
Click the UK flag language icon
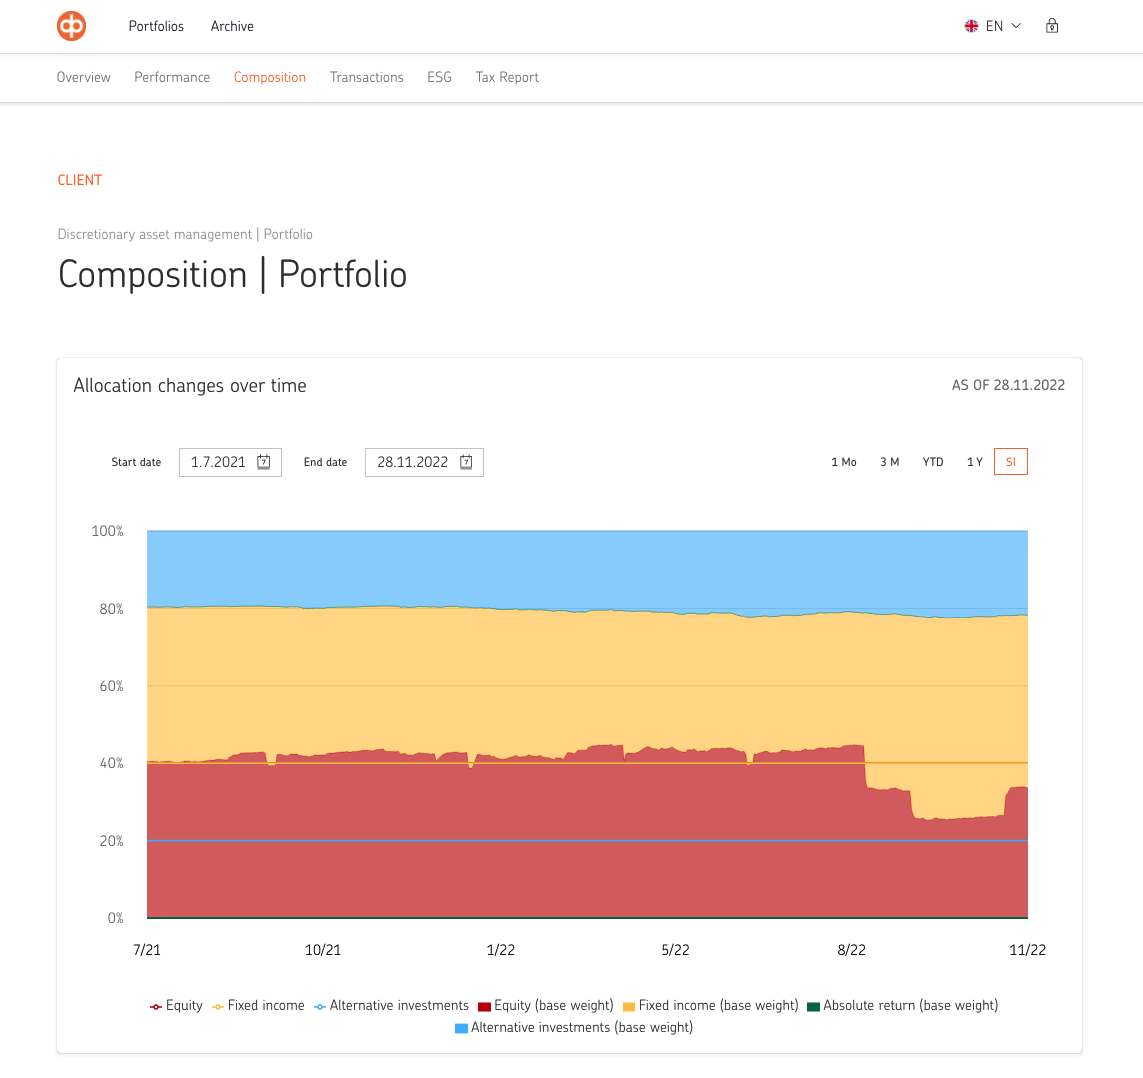(971, 26)
